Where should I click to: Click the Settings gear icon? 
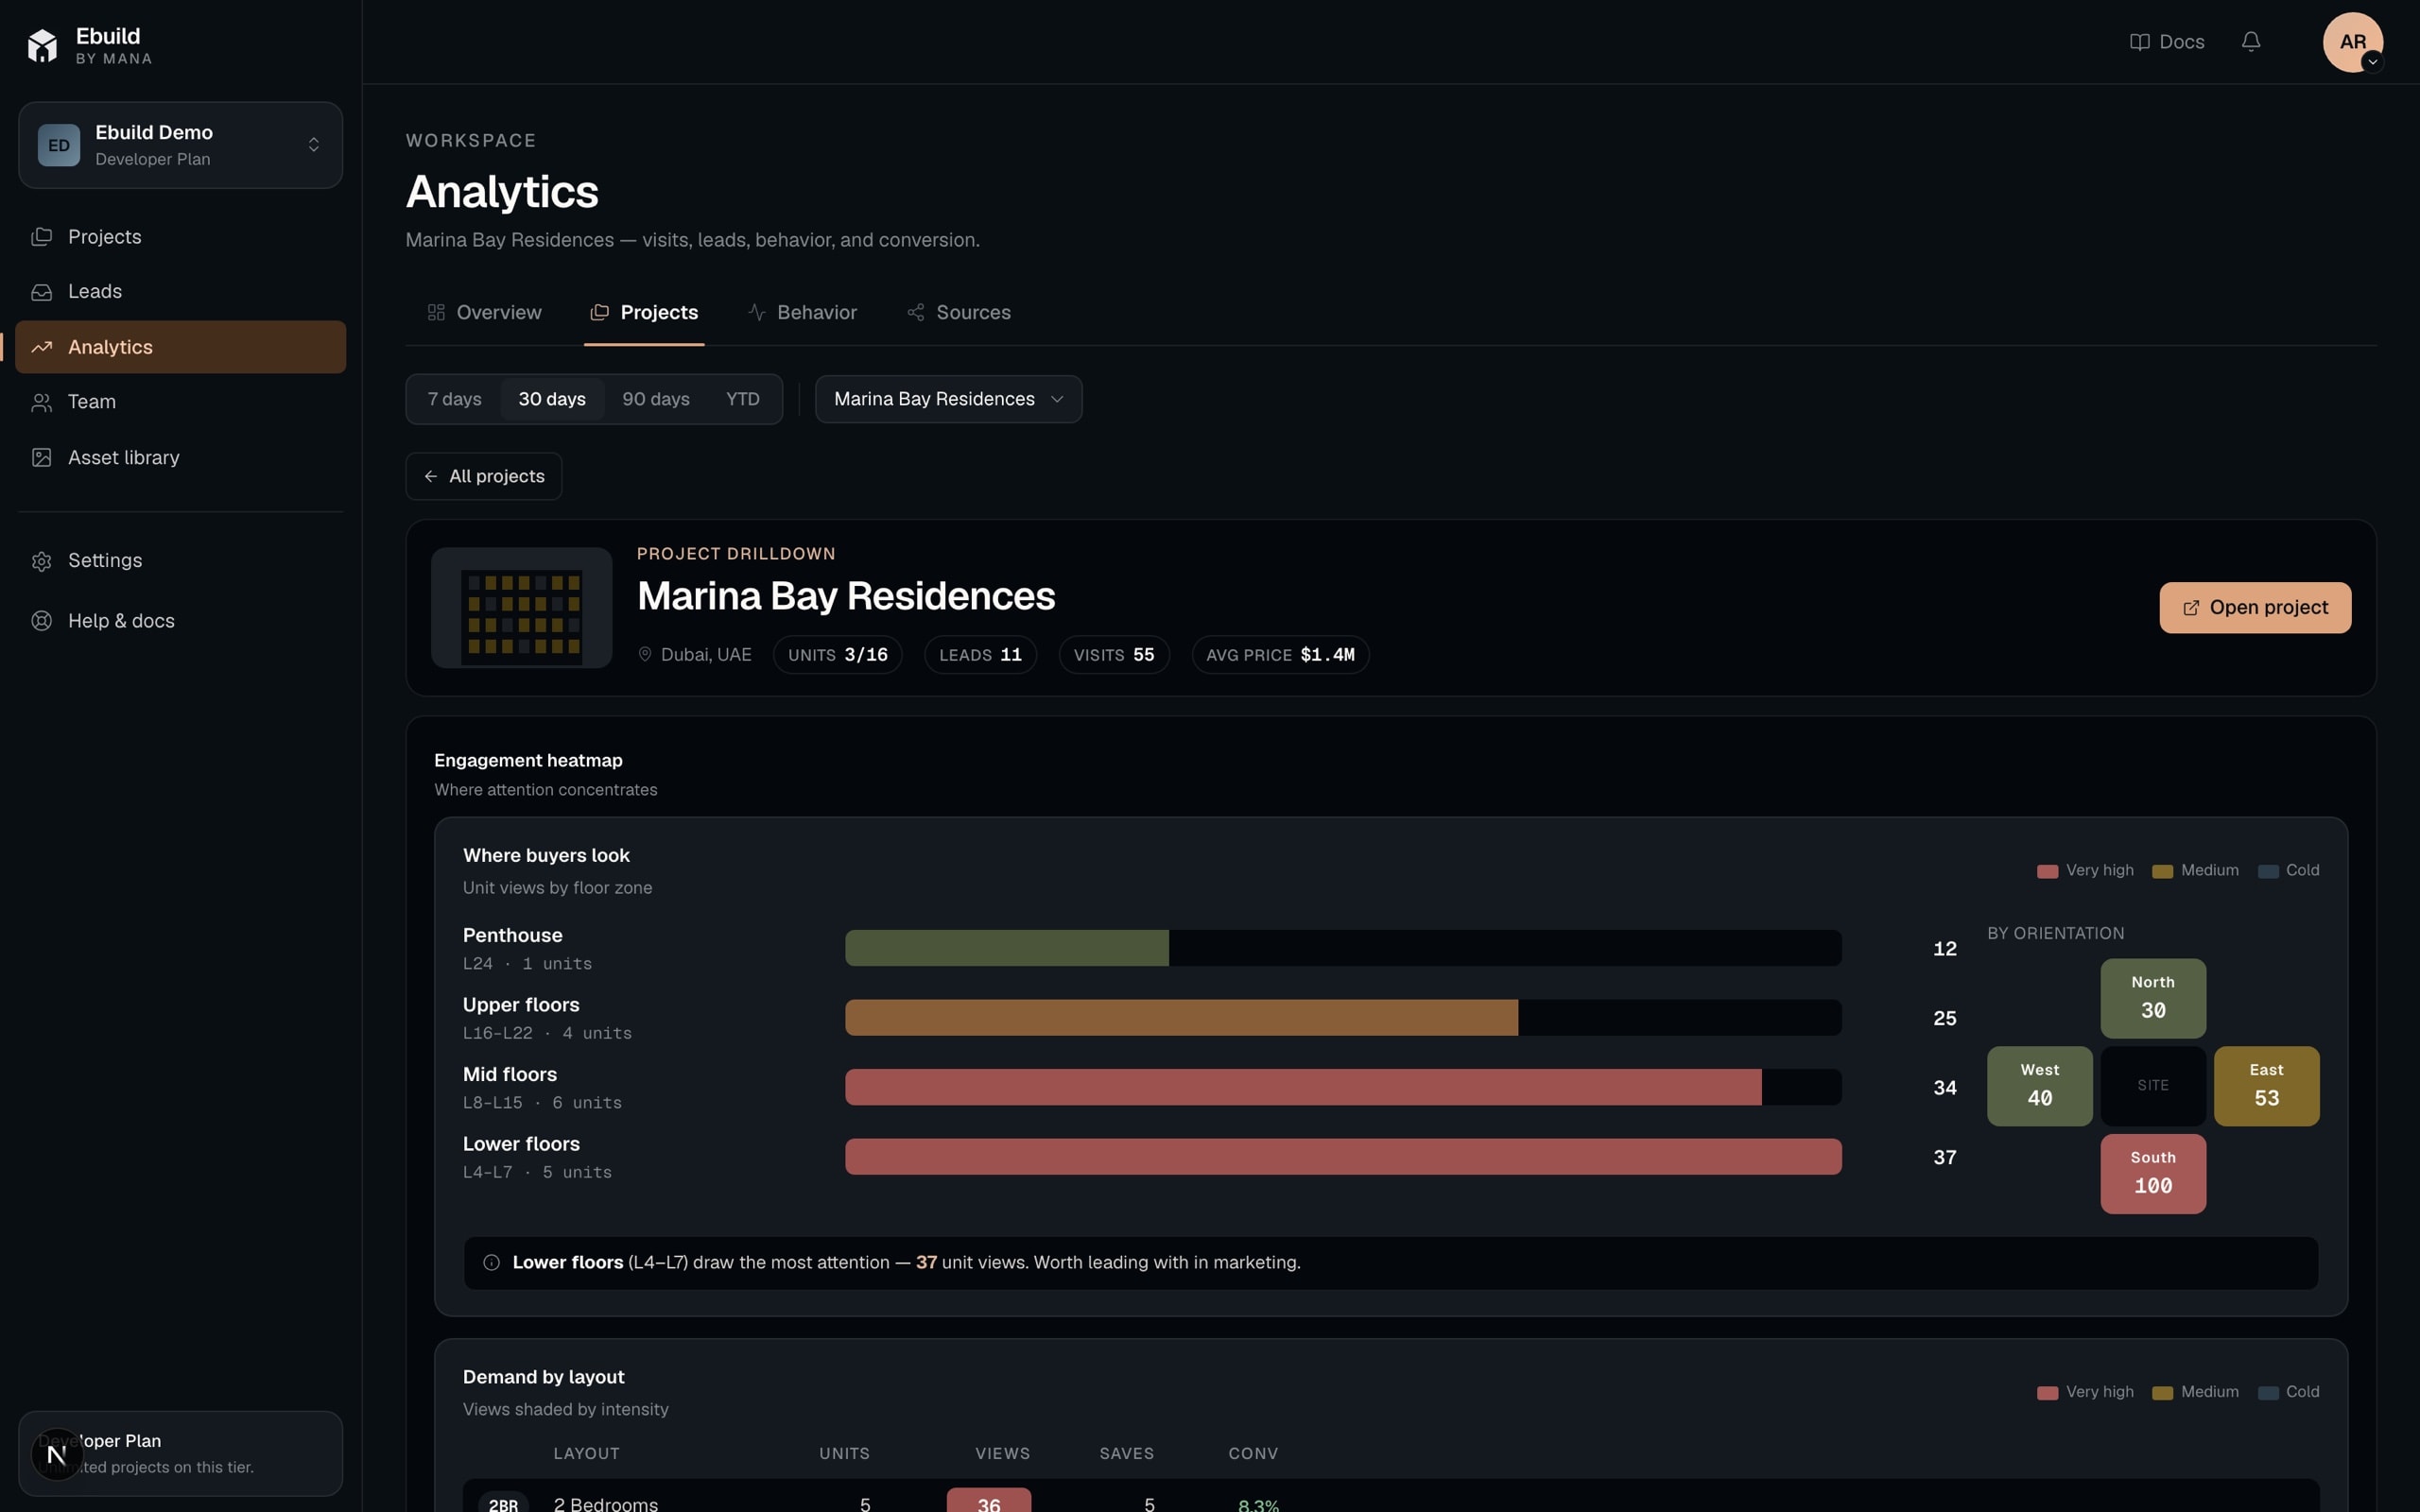pyautogui.click(x=41, y=561)
